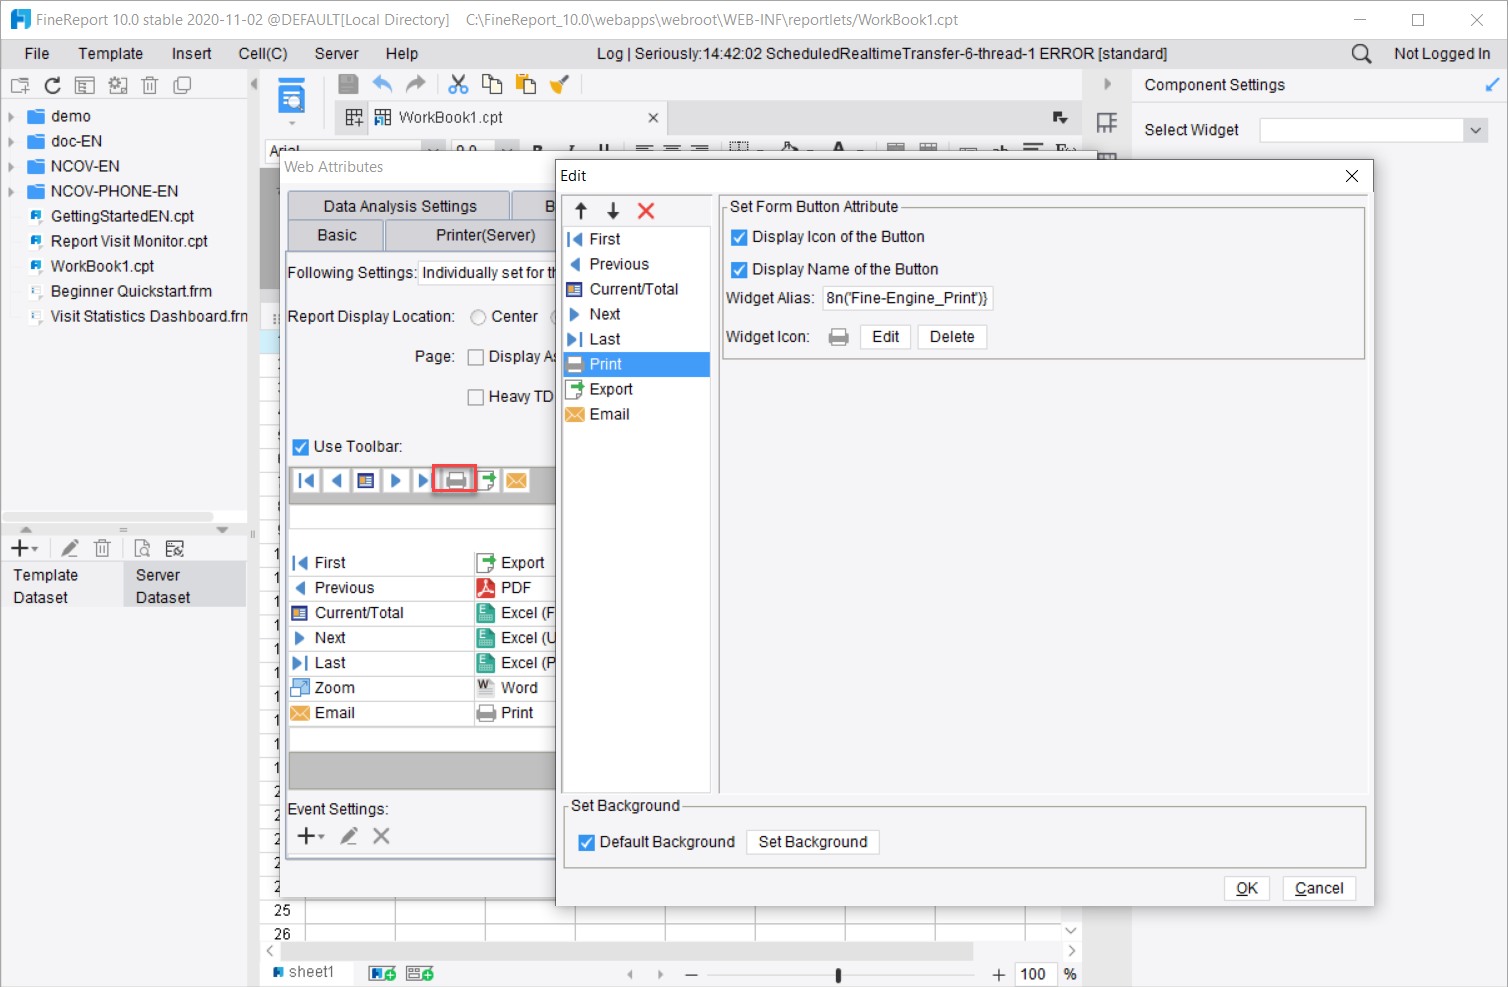This screenshot has width=1508, height=987.
Task: Click the Export icon in toolbar preview
Action: tap(487, 481)
